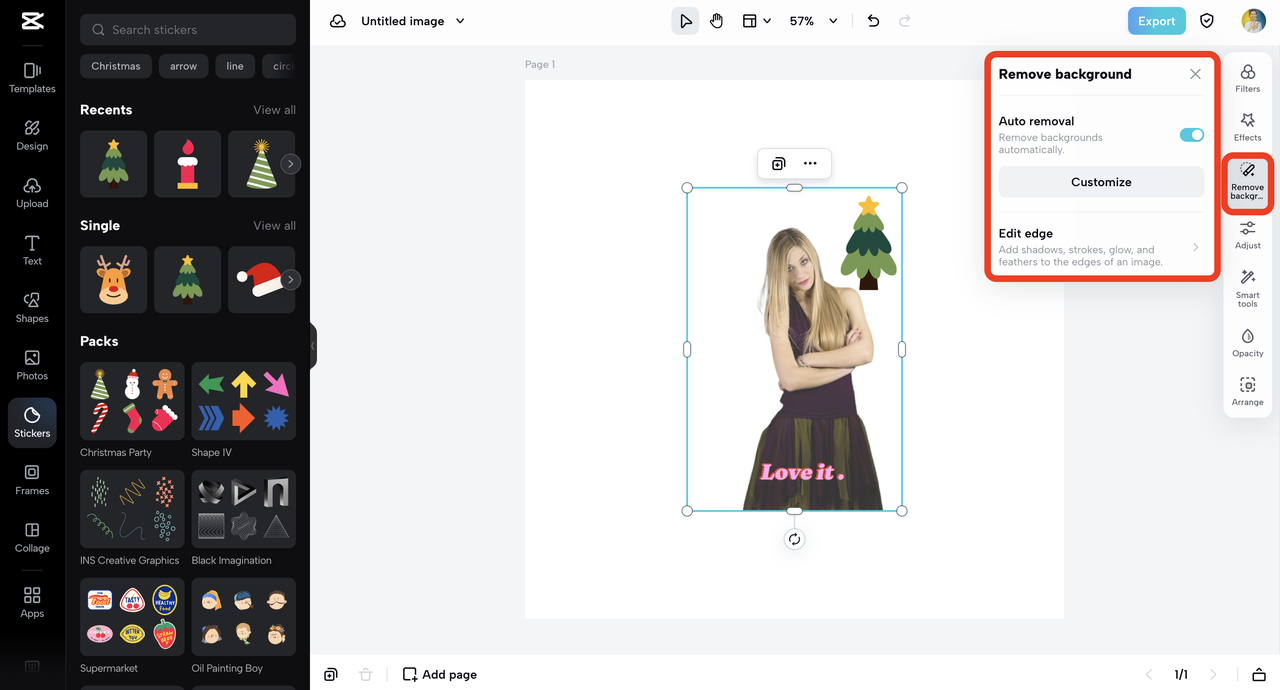The width and height of the screenshot is (1280, 690).
Task: Open the Shape IV sticker pack
Action: pos(244,401)
